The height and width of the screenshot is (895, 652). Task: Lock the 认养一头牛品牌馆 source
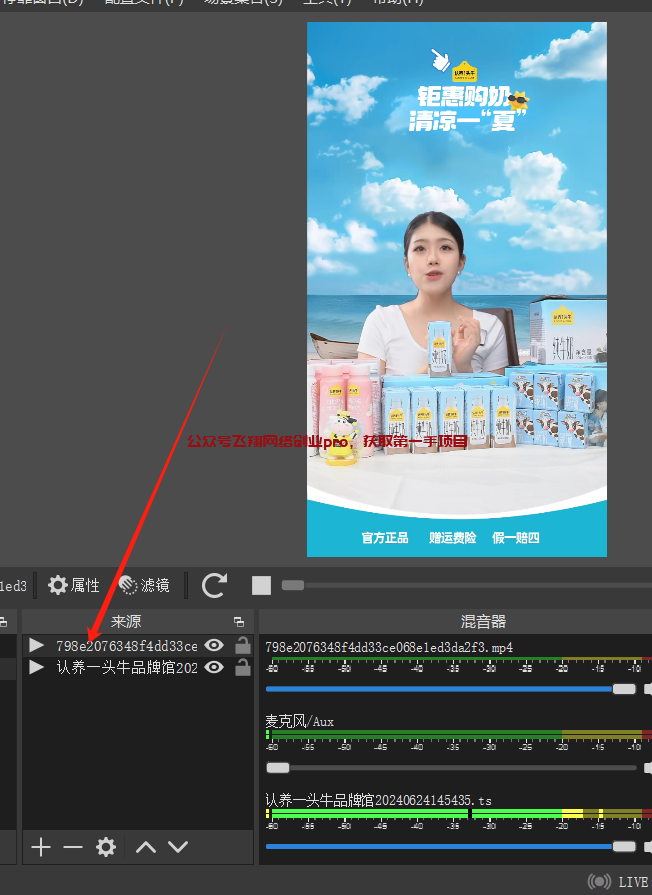pyautogui.click(x=242, y=667)
